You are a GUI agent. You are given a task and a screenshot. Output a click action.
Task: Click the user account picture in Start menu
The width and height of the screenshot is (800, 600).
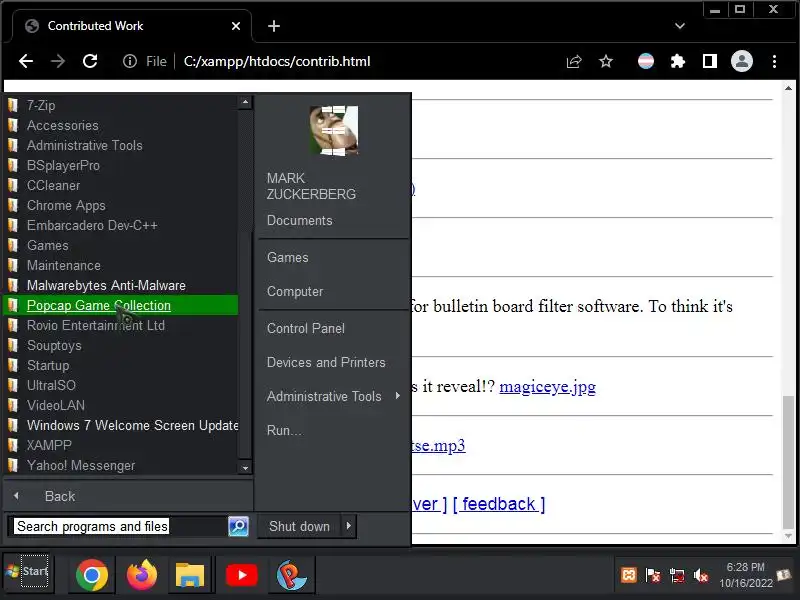pos(334,130)
